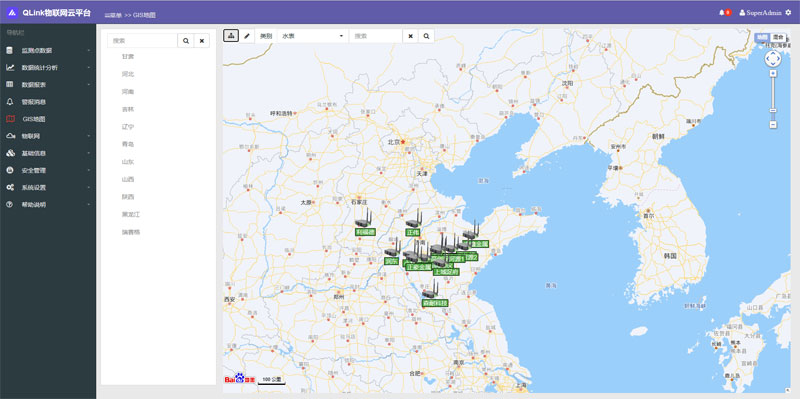The width and height of the screenshot is (800, 399).
Task: Select the pencil edit tool above map
Action: [x=247, y=36]
